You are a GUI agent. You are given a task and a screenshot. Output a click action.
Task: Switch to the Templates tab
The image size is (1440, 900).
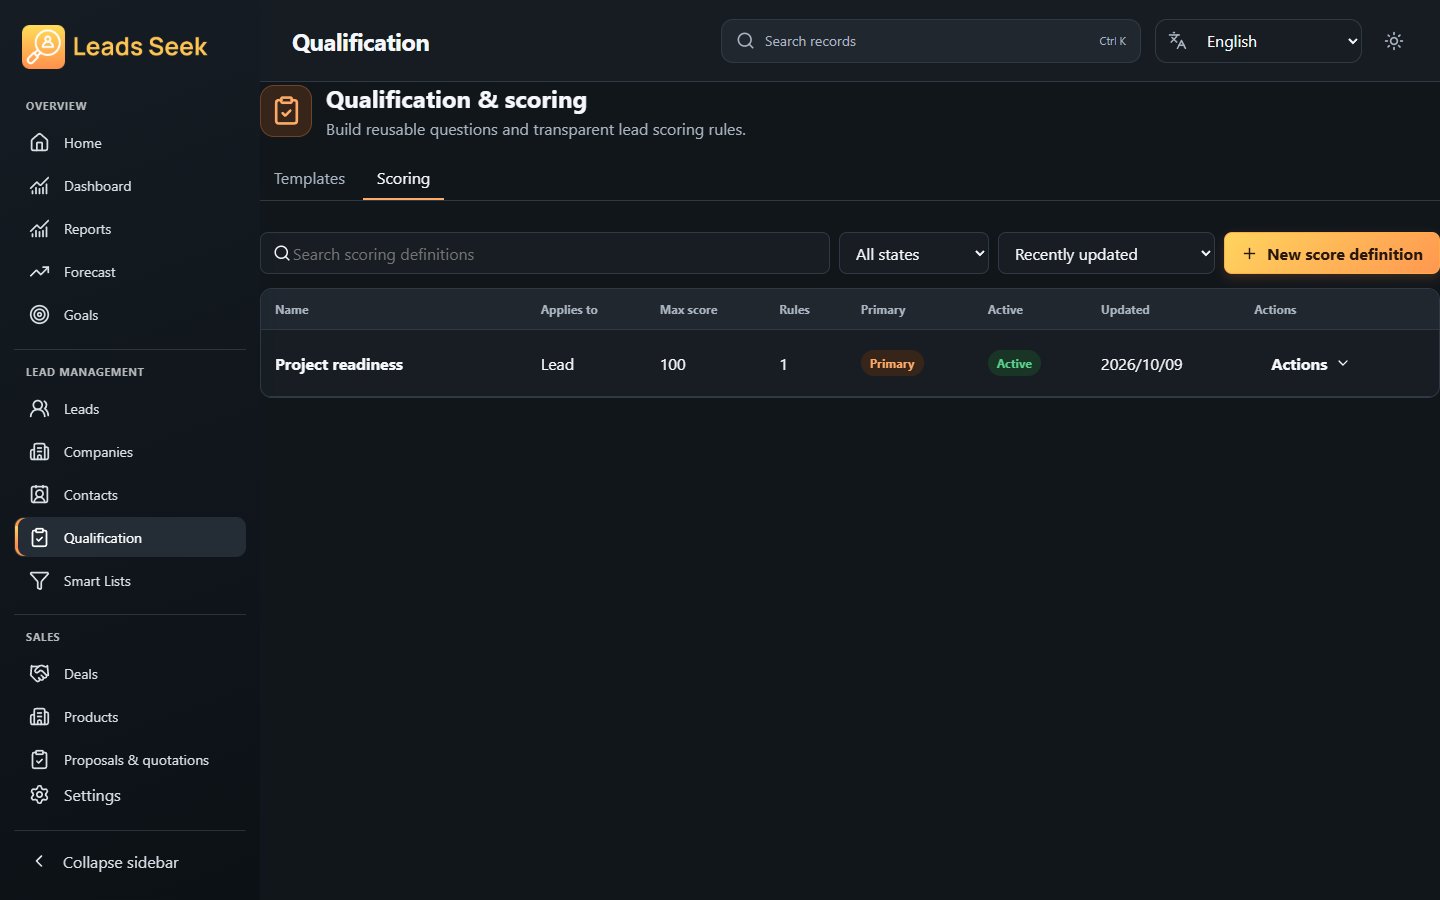coord(309,179)
